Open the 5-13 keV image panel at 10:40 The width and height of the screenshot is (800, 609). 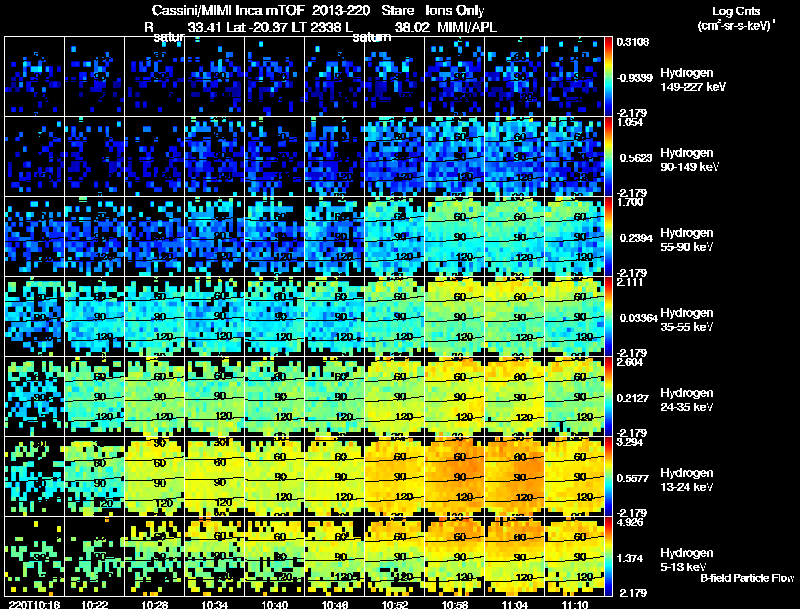(x=274, y=557)
